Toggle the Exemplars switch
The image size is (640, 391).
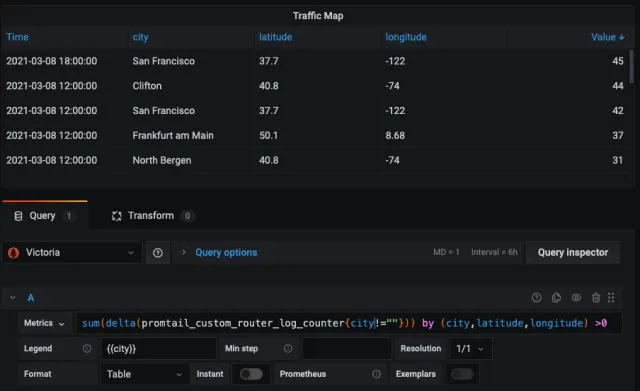(462, 374)
